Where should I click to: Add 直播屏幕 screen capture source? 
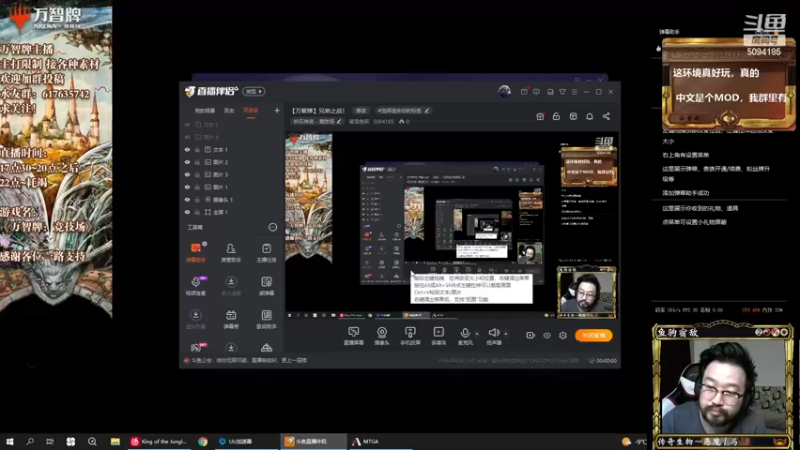(x=354, y=336)
